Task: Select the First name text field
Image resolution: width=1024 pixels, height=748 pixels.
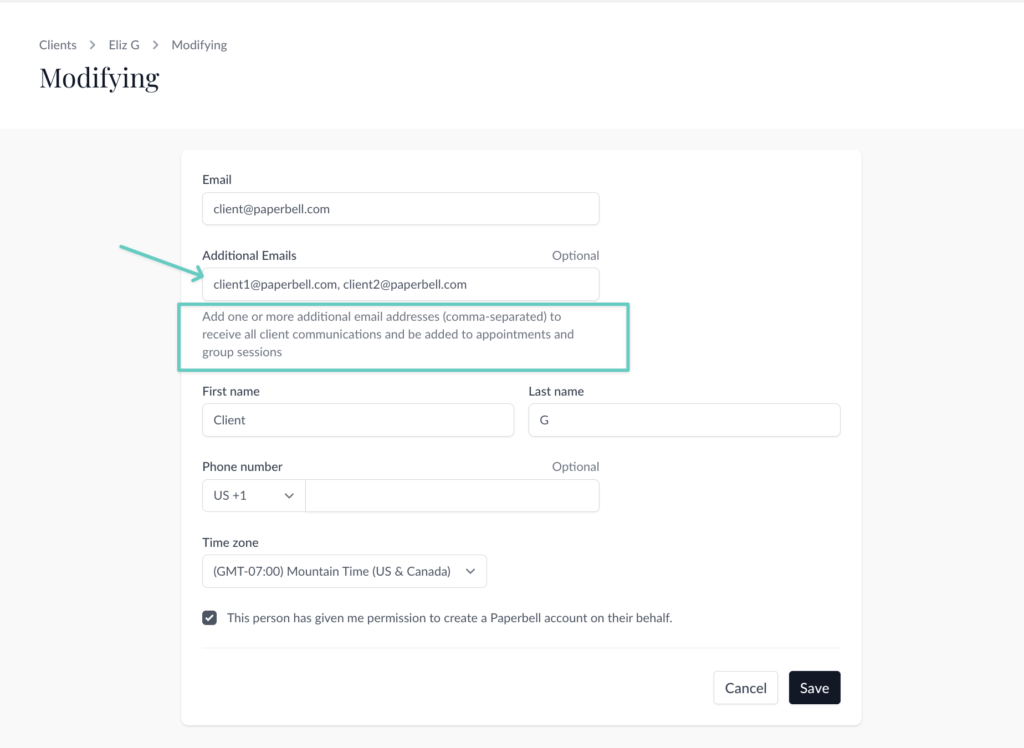Action: tap(357, 420)
